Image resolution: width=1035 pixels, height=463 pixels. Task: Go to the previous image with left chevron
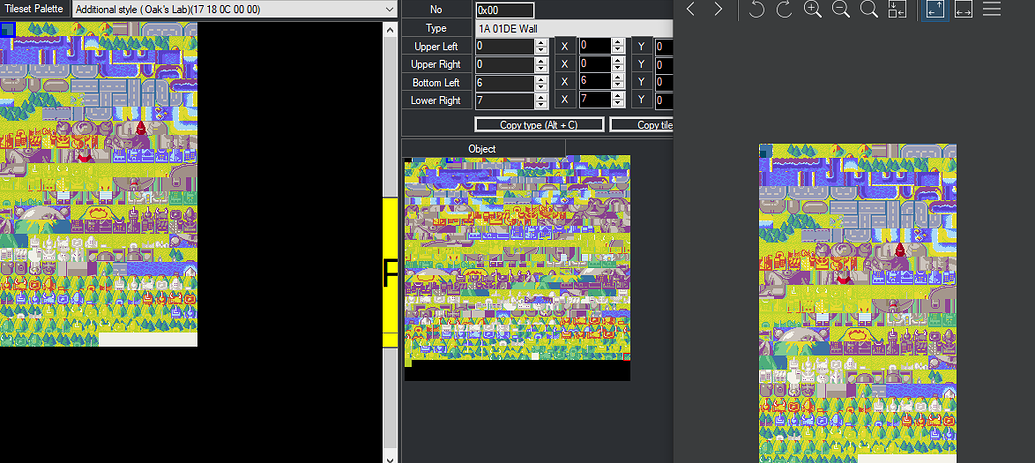tap(691, 9)
